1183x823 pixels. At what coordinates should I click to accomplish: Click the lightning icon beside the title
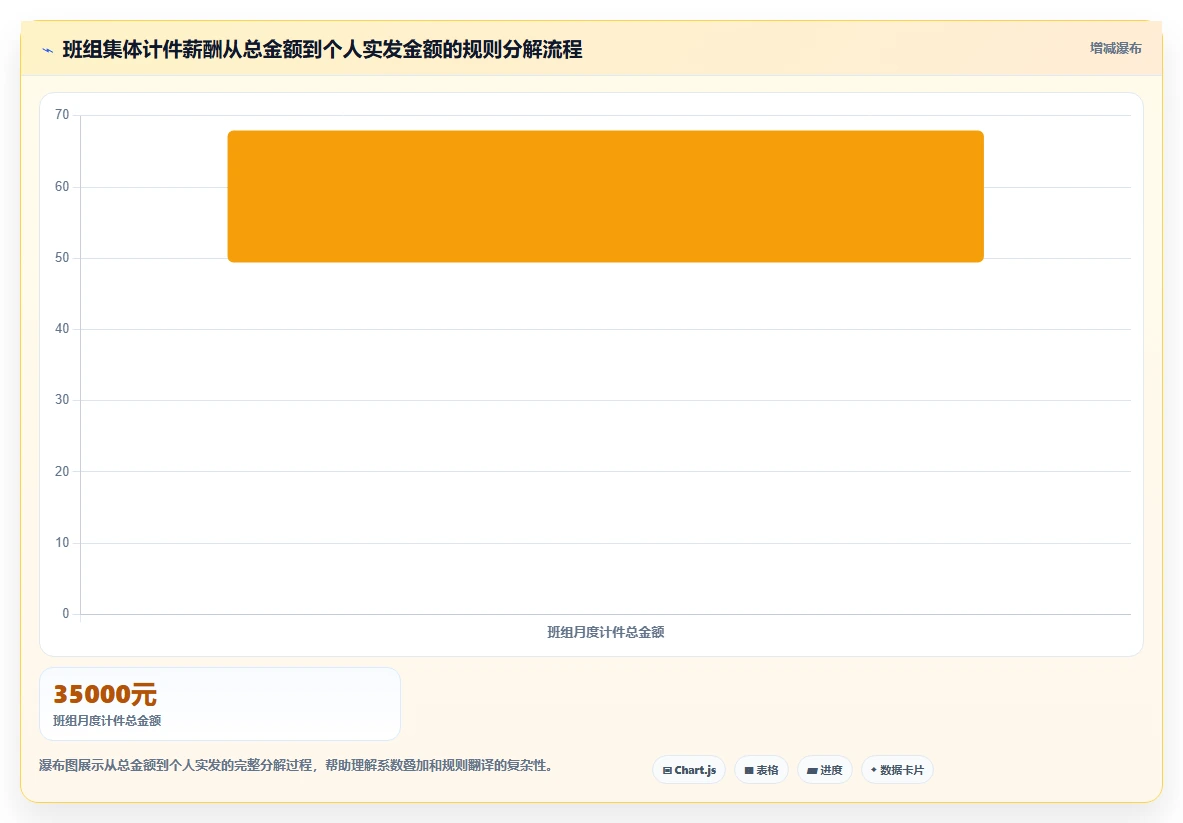click(48, 51)
